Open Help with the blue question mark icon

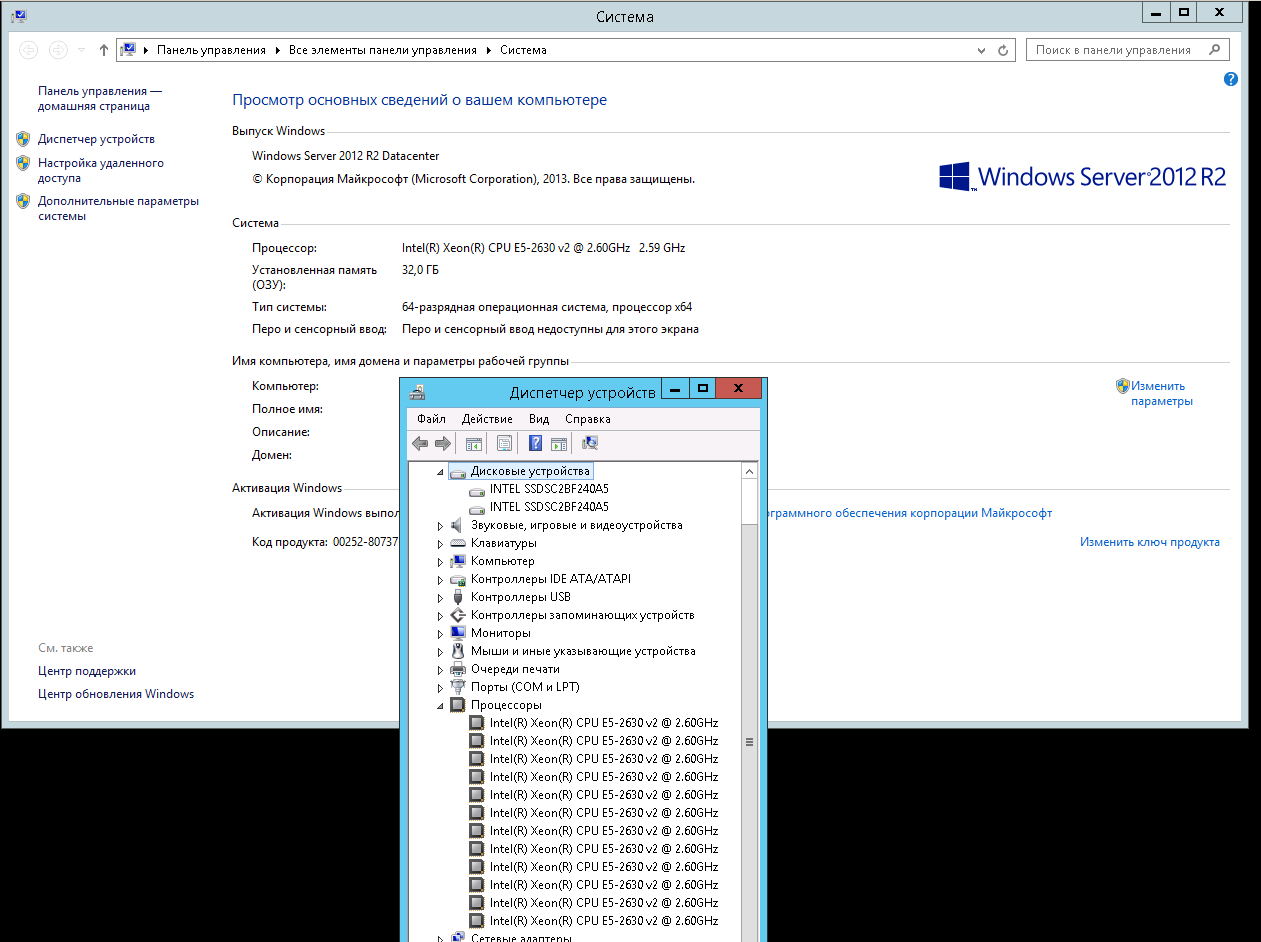(x=1231, y=79)
